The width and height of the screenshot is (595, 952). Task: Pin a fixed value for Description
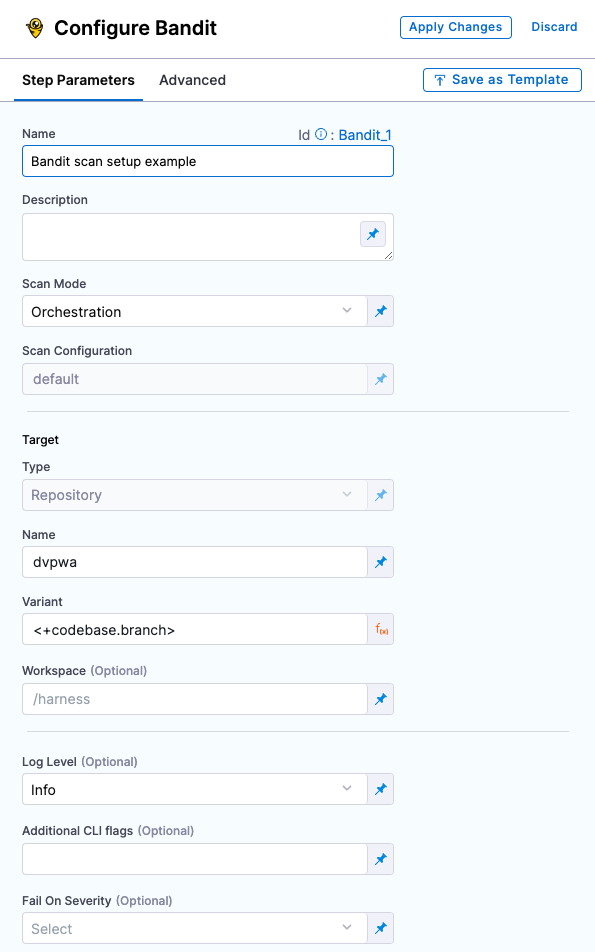(372, 234)
